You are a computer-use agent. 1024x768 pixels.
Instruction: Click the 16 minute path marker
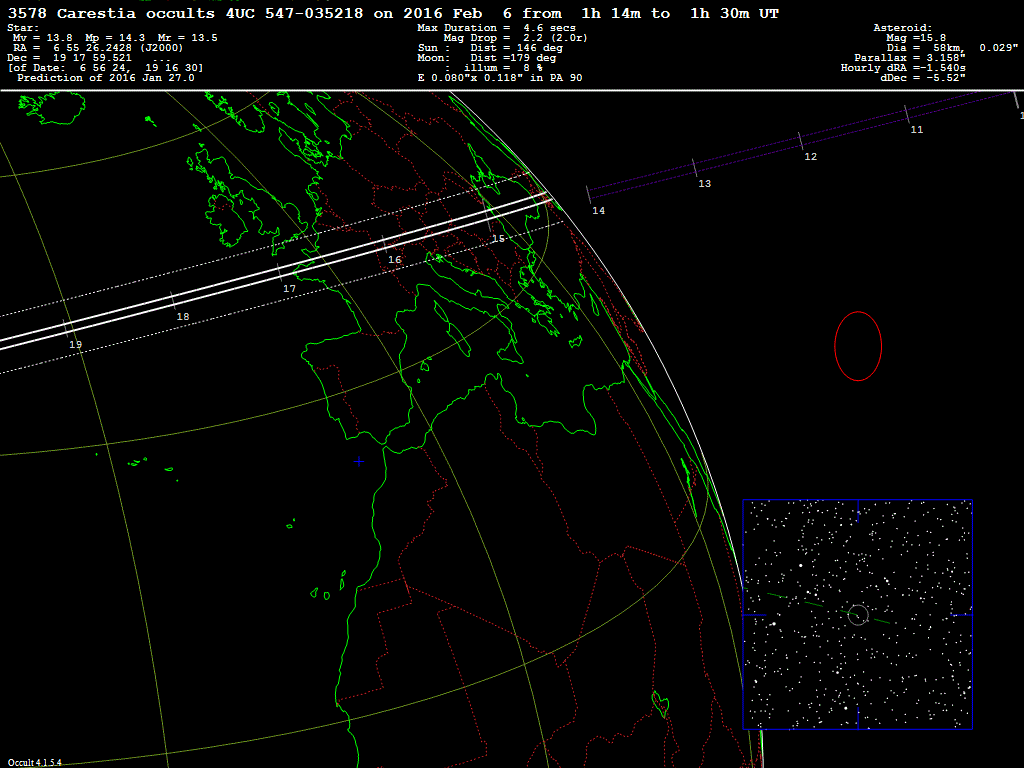tap(394, 260)
